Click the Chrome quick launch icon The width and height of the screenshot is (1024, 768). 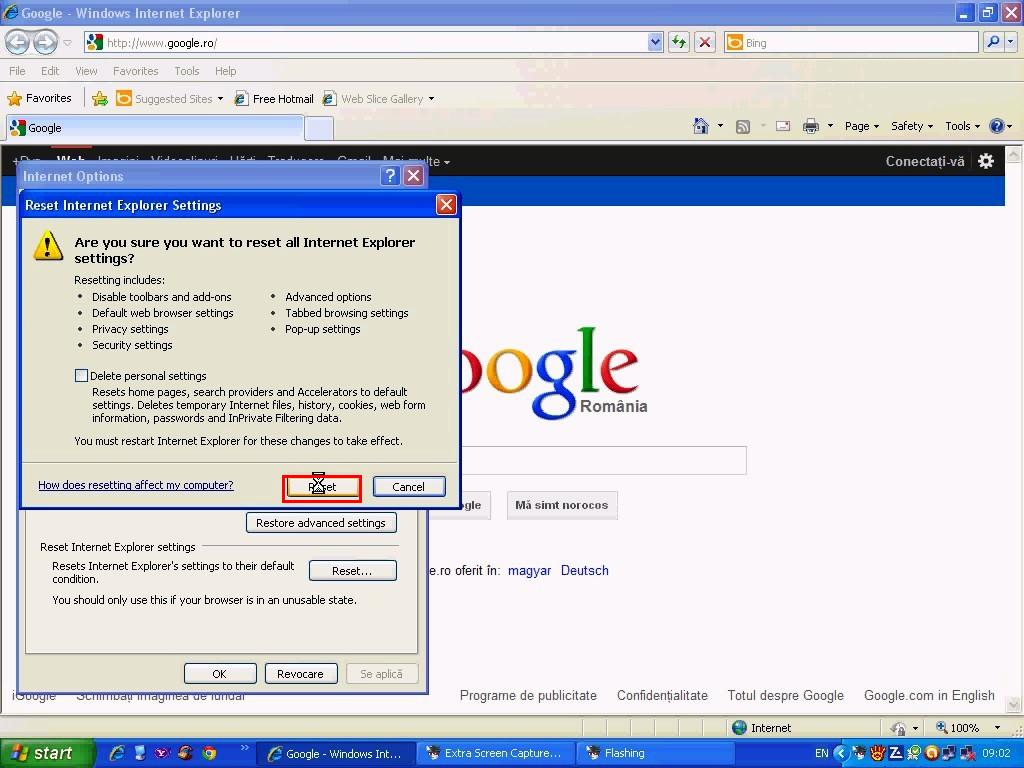(x=209, y=753)
